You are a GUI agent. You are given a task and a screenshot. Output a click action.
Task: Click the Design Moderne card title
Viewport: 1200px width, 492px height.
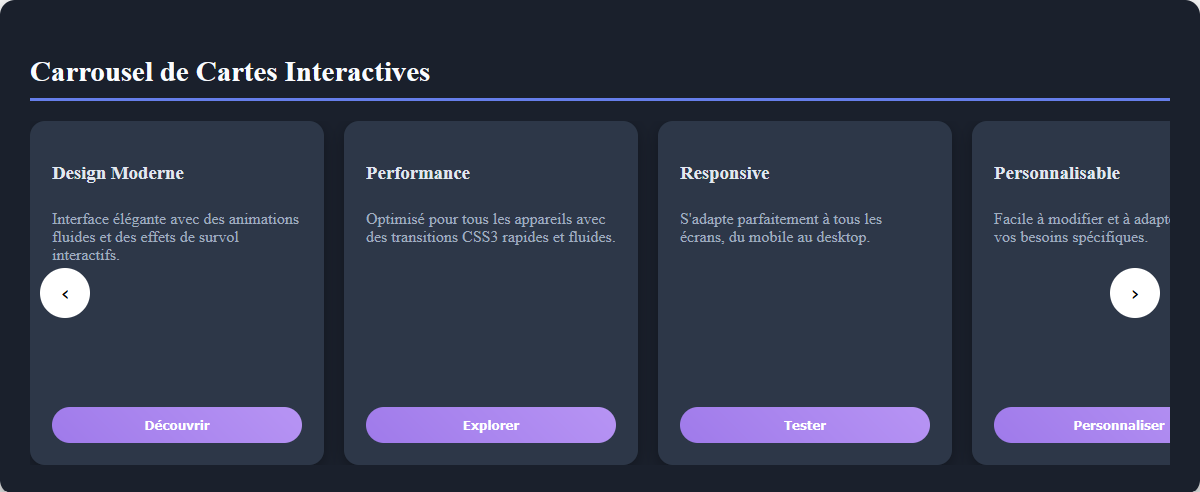click(x=118, y=173)
